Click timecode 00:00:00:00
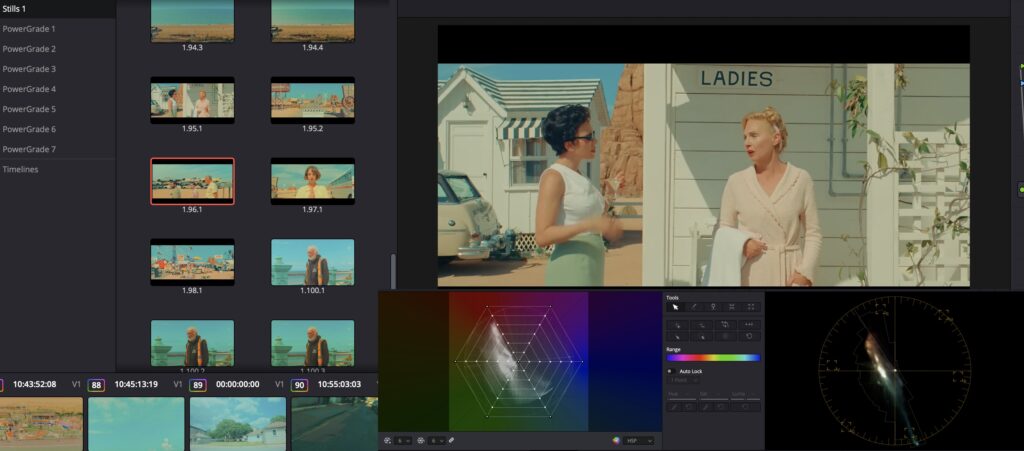The image size is (1024, 451). pos(238,384)
